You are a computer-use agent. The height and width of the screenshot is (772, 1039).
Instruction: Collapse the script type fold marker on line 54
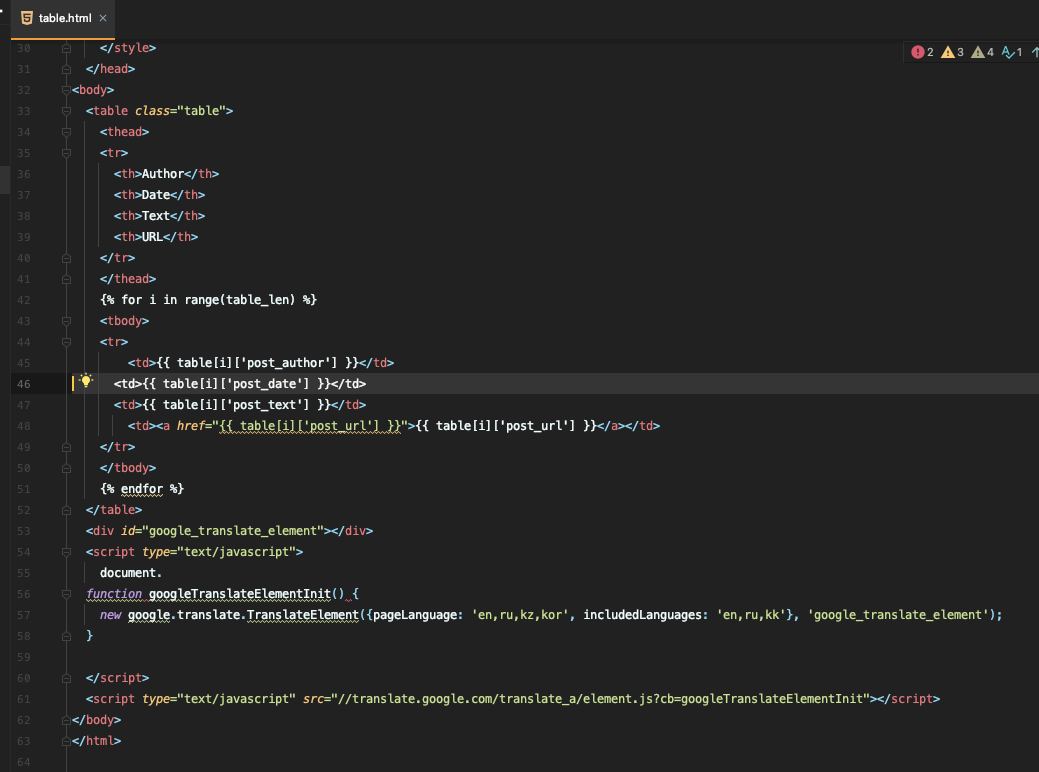pos(66,552)
